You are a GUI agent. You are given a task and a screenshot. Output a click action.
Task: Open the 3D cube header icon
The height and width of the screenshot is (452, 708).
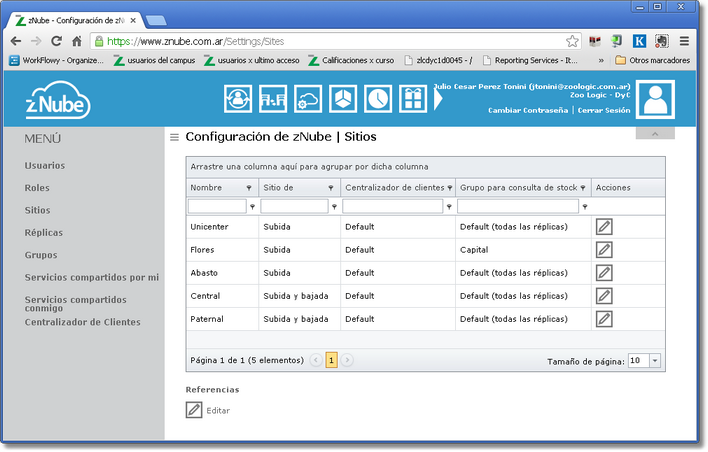click(x=343, y=99)
